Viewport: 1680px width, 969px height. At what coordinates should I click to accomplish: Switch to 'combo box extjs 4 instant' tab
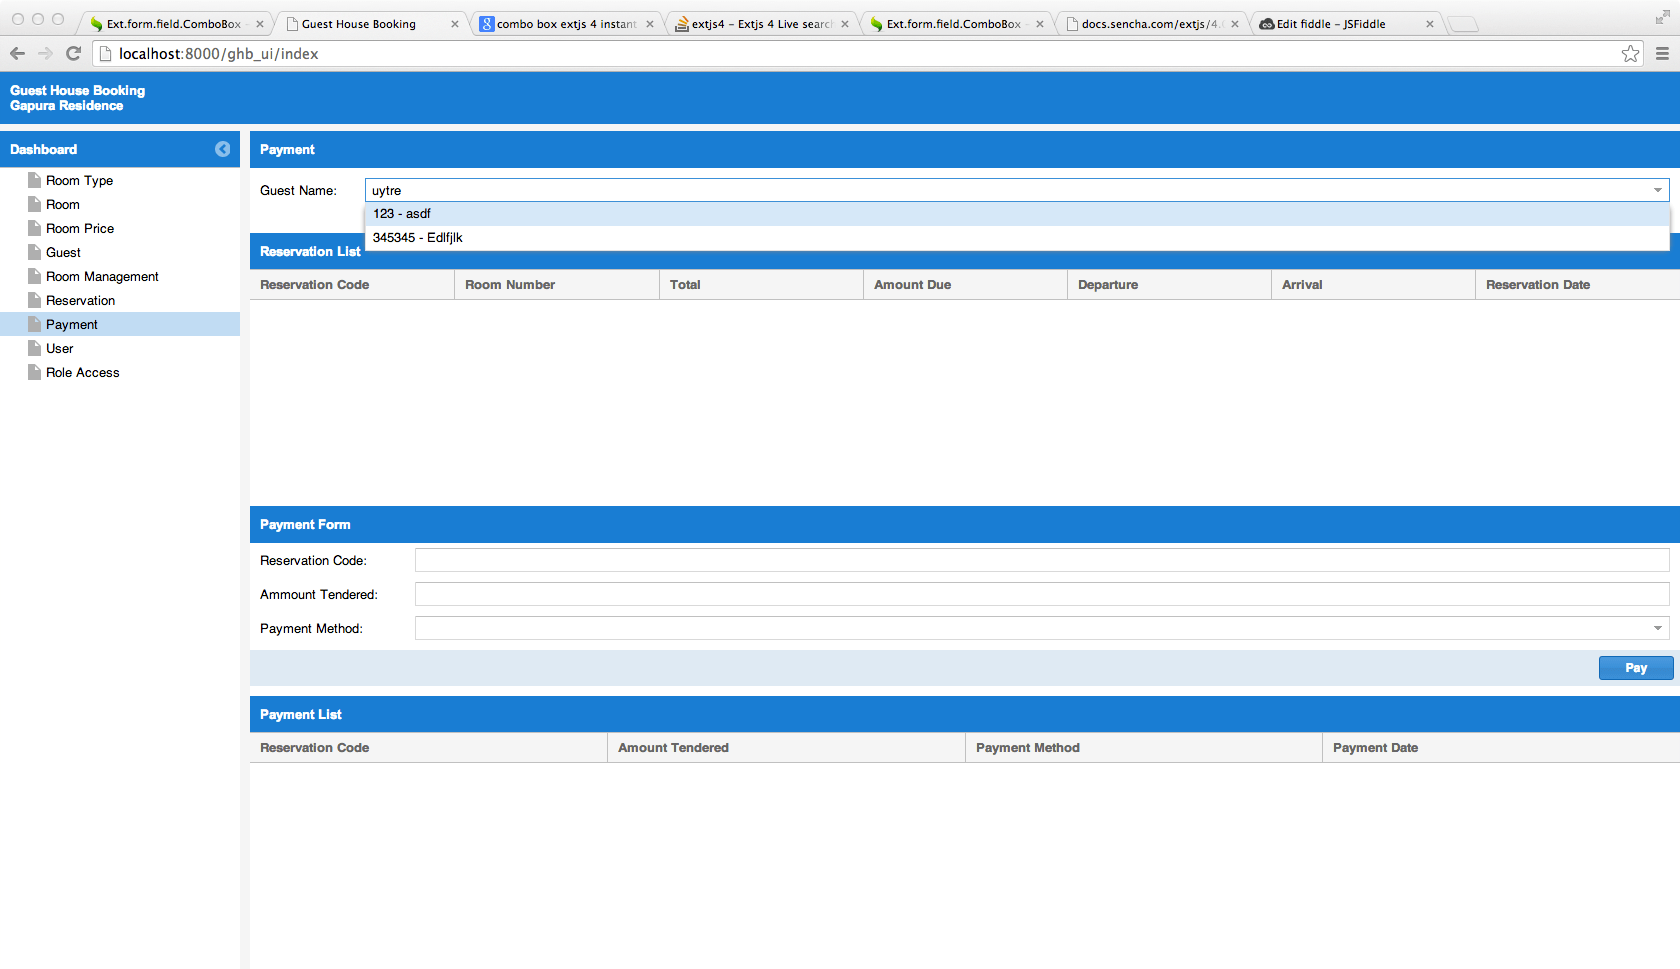pos(565,24)
